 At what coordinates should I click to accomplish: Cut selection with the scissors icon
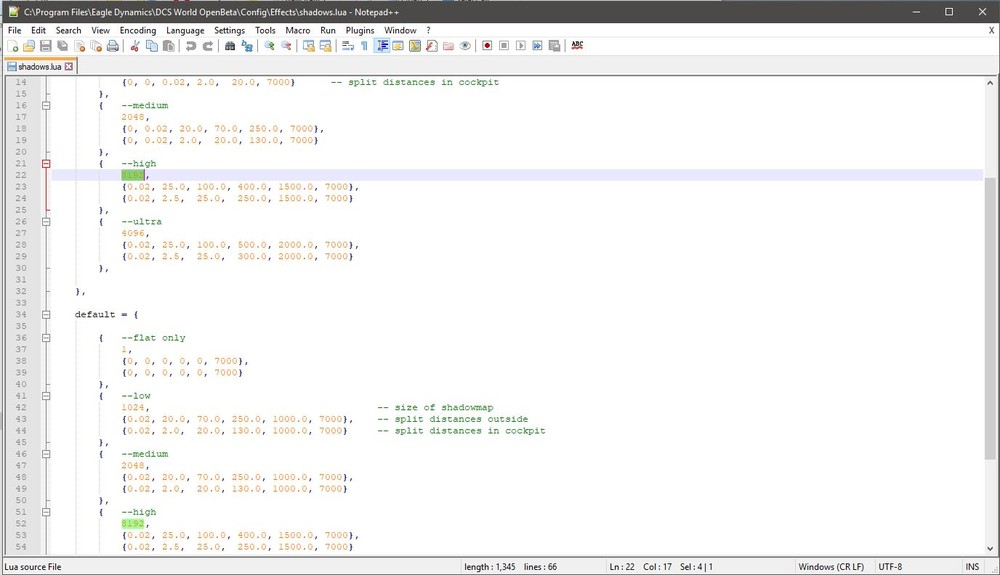click(134, 46)
